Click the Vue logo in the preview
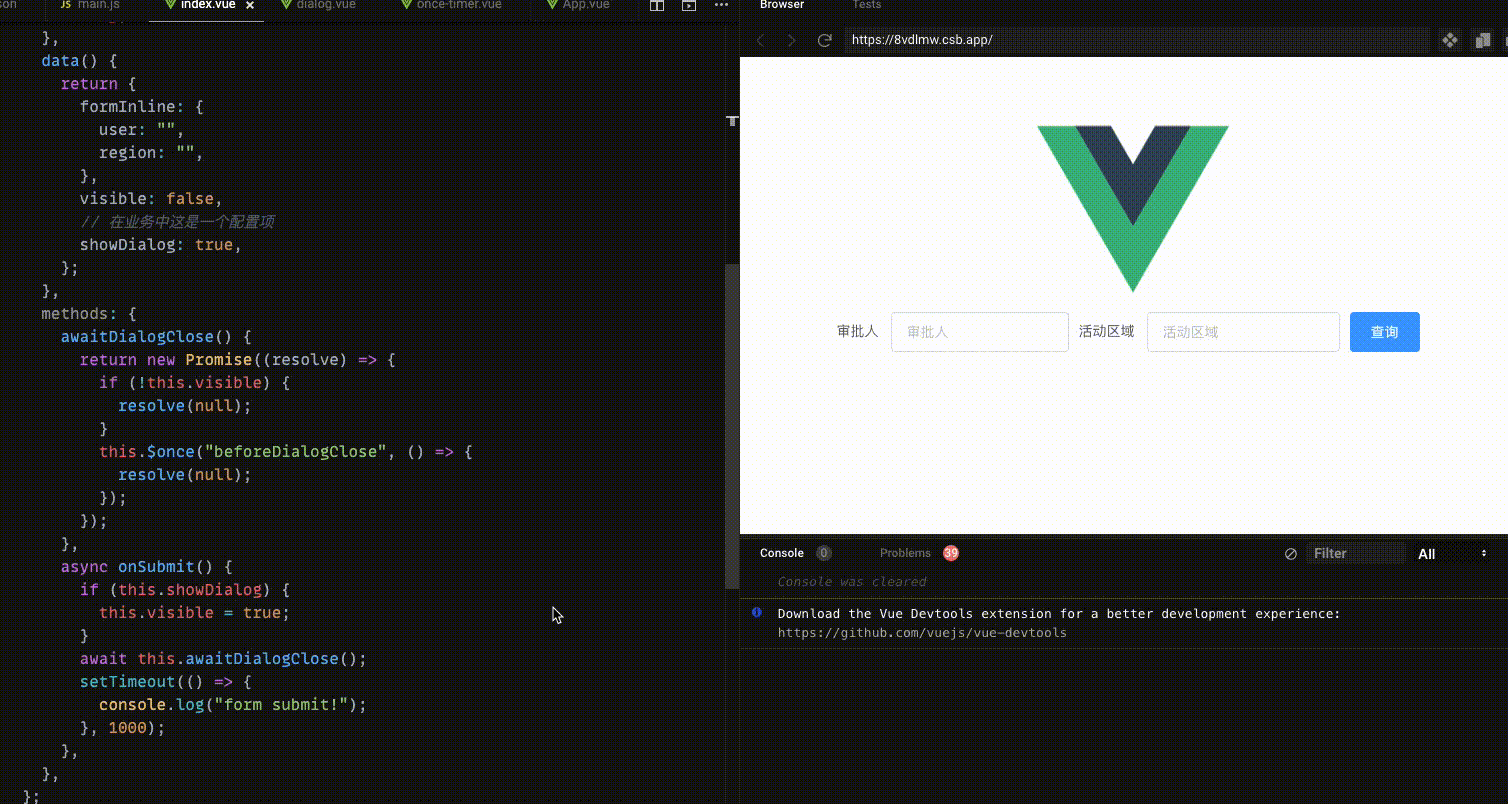Viewport: 1508px width, 804px height. coord(1133,208)
